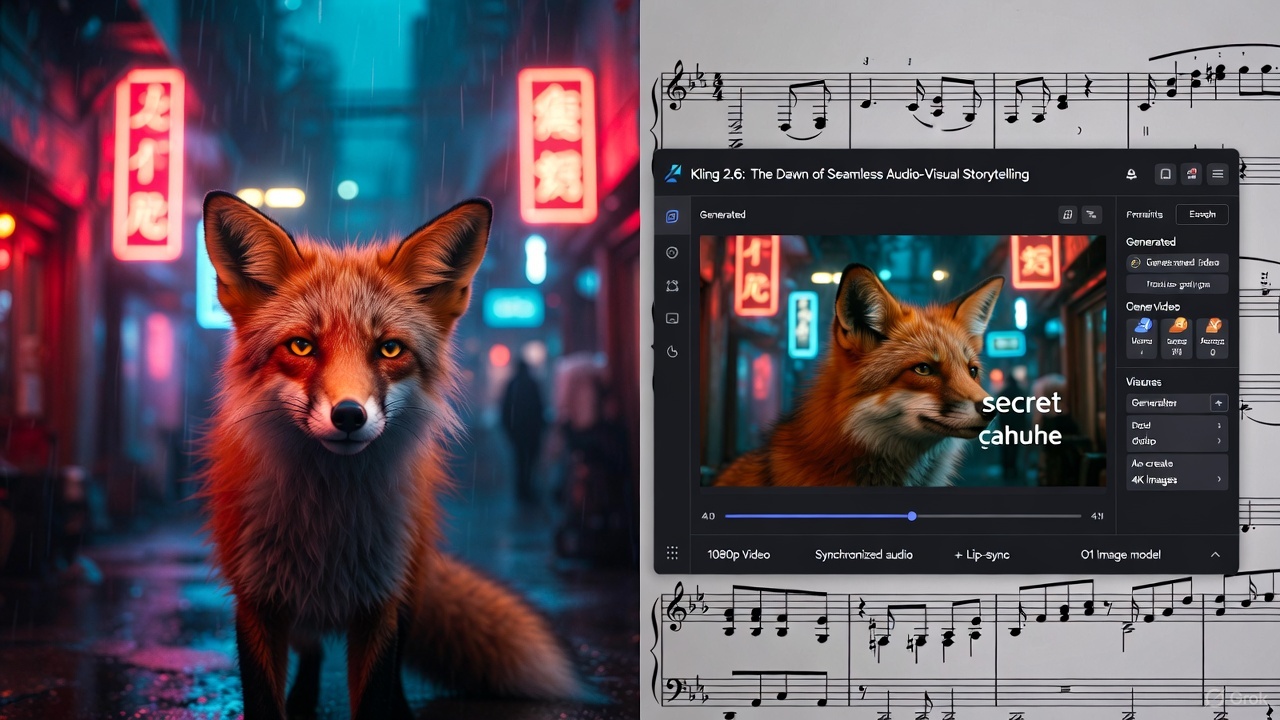Open notifications via the bell icon
This screenshot has width=1280, height=720.
tap(1131, 173)
